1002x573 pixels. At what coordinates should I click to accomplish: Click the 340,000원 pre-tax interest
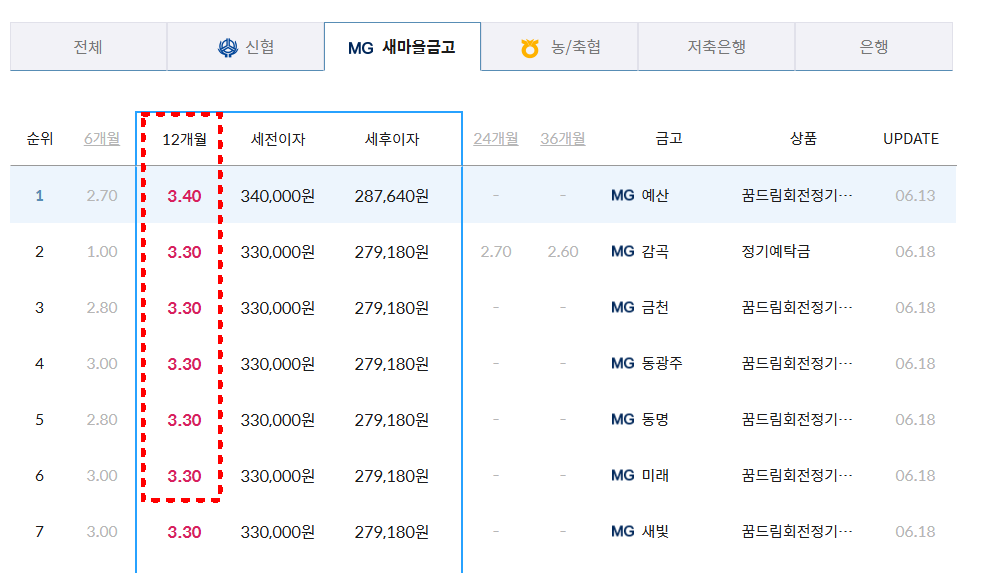click(278, 196)
